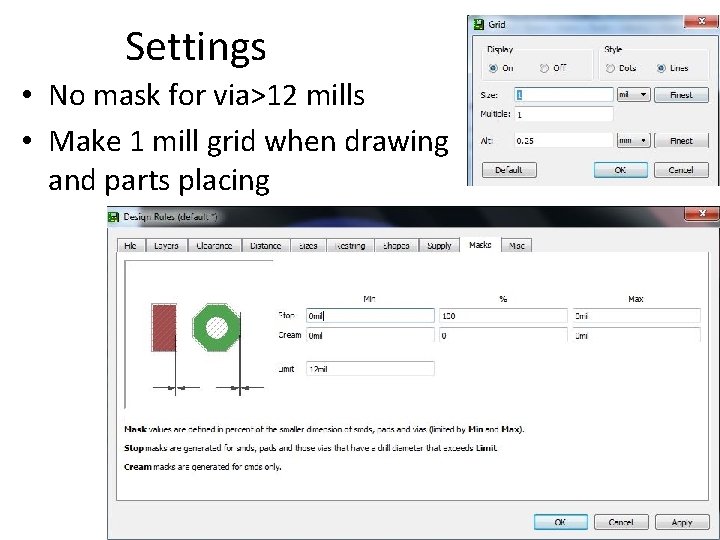
Task: Click the Design Rules title icon
Action: tap(113, 217)
